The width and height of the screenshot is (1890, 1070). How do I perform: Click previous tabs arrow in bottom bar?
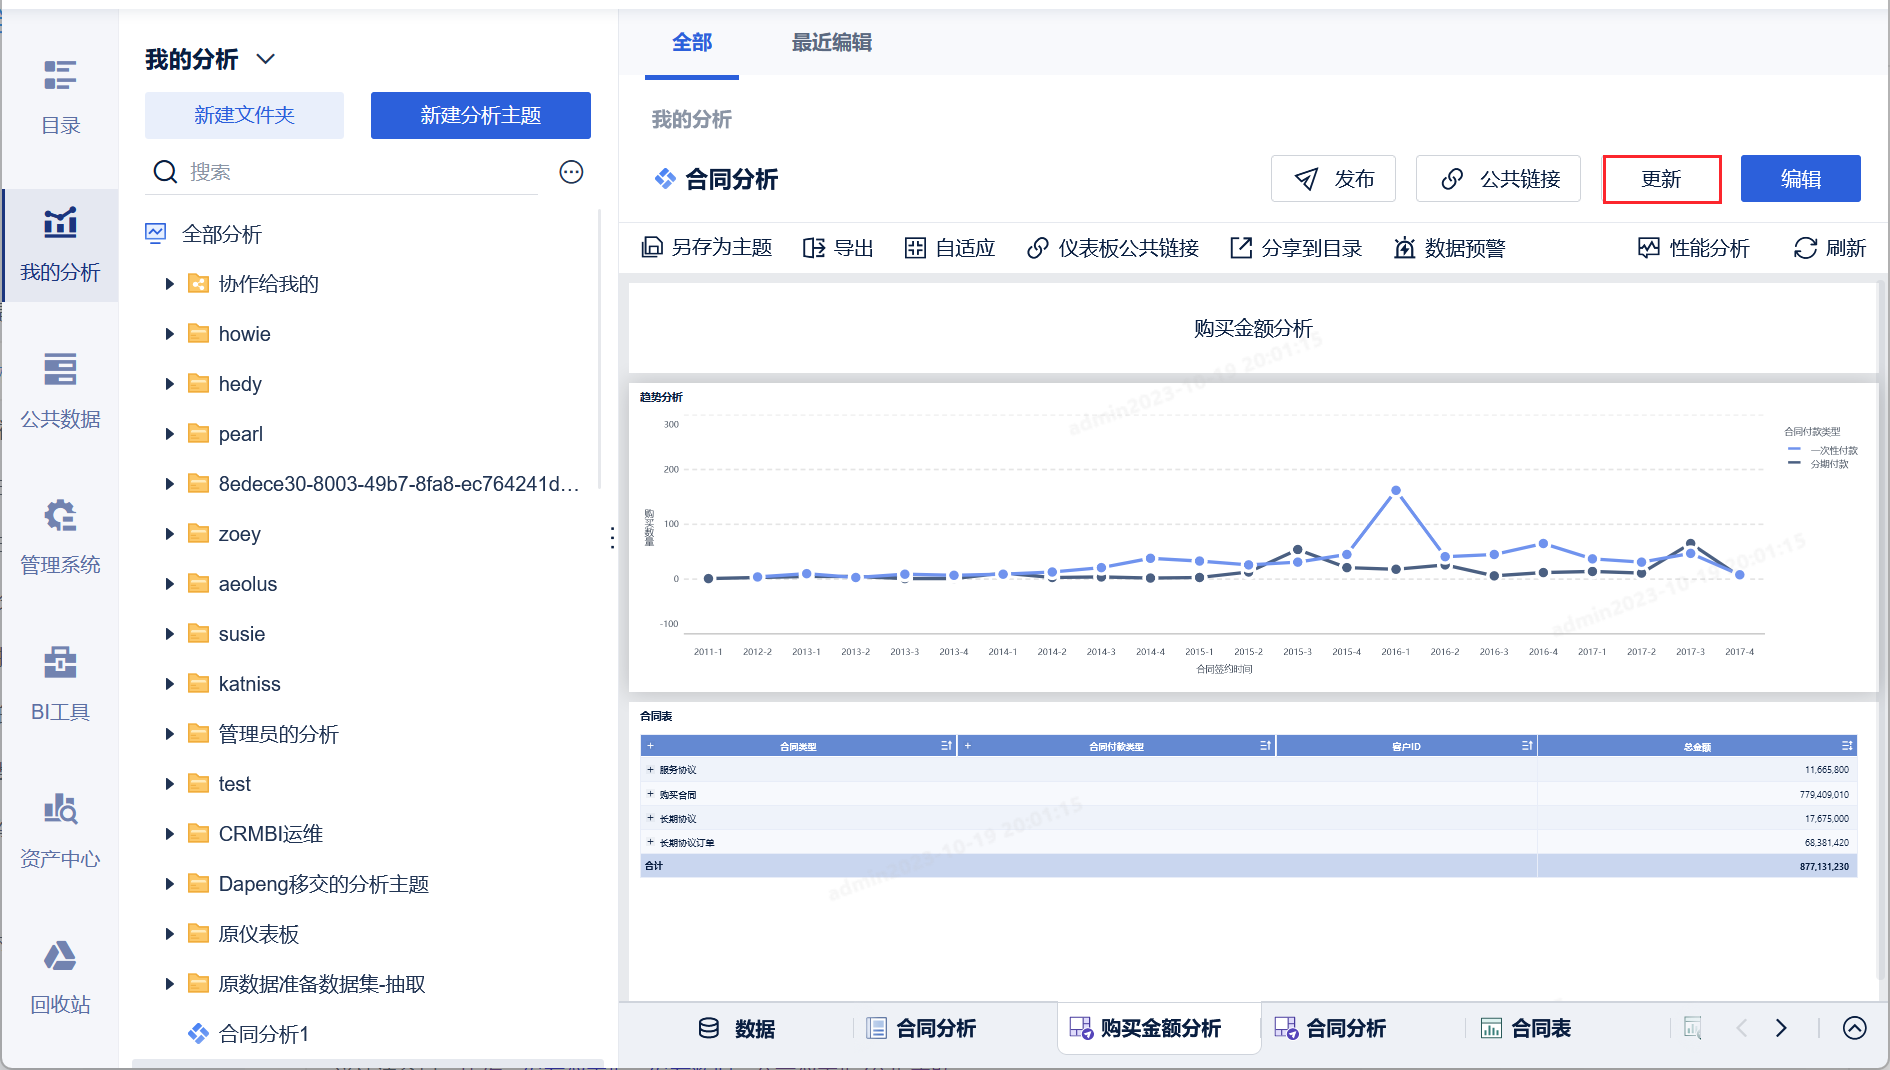(x=1741, y=1028)
